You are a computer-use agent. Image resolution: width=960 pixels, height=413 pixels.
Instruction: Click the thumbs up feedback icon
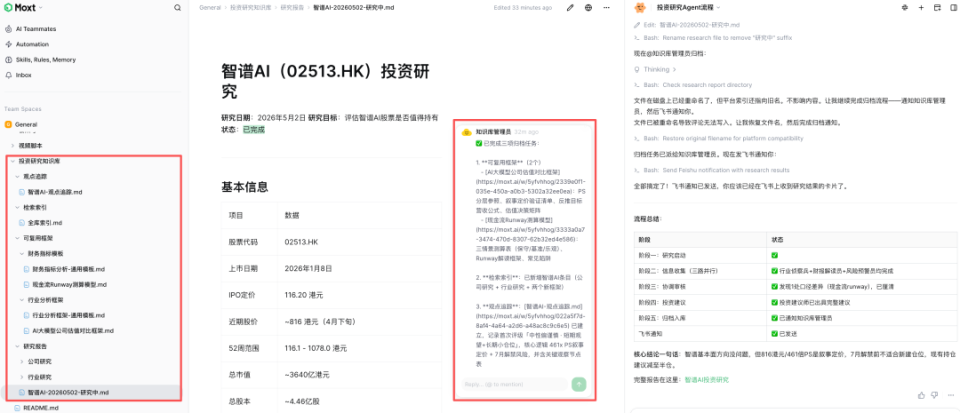[921, 395]
